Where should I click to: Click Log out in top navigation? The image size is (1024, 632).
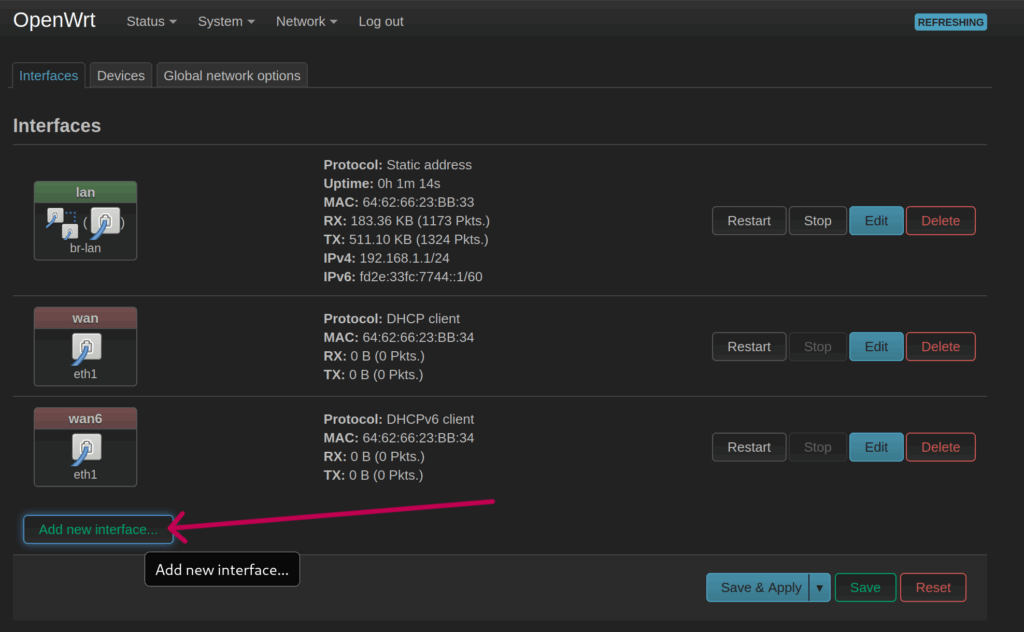coord(381,21)
